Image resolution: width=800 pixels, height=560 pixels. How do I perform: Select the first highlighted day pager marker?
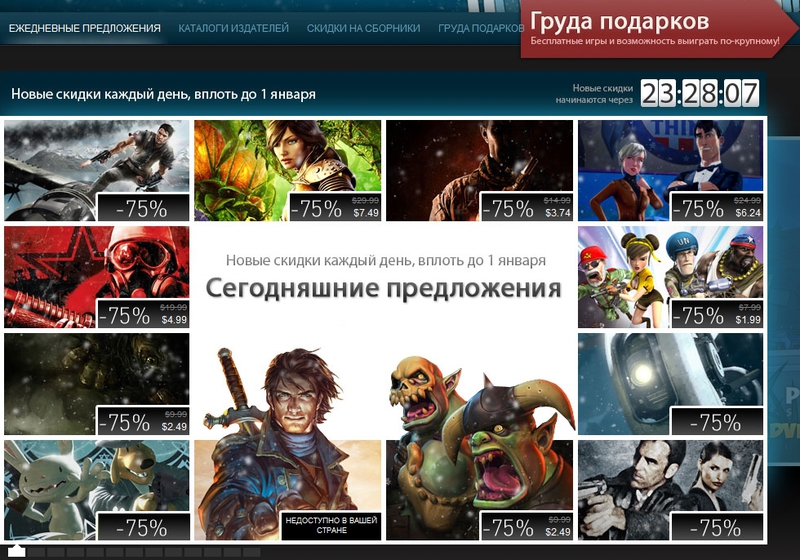point(17,551)
